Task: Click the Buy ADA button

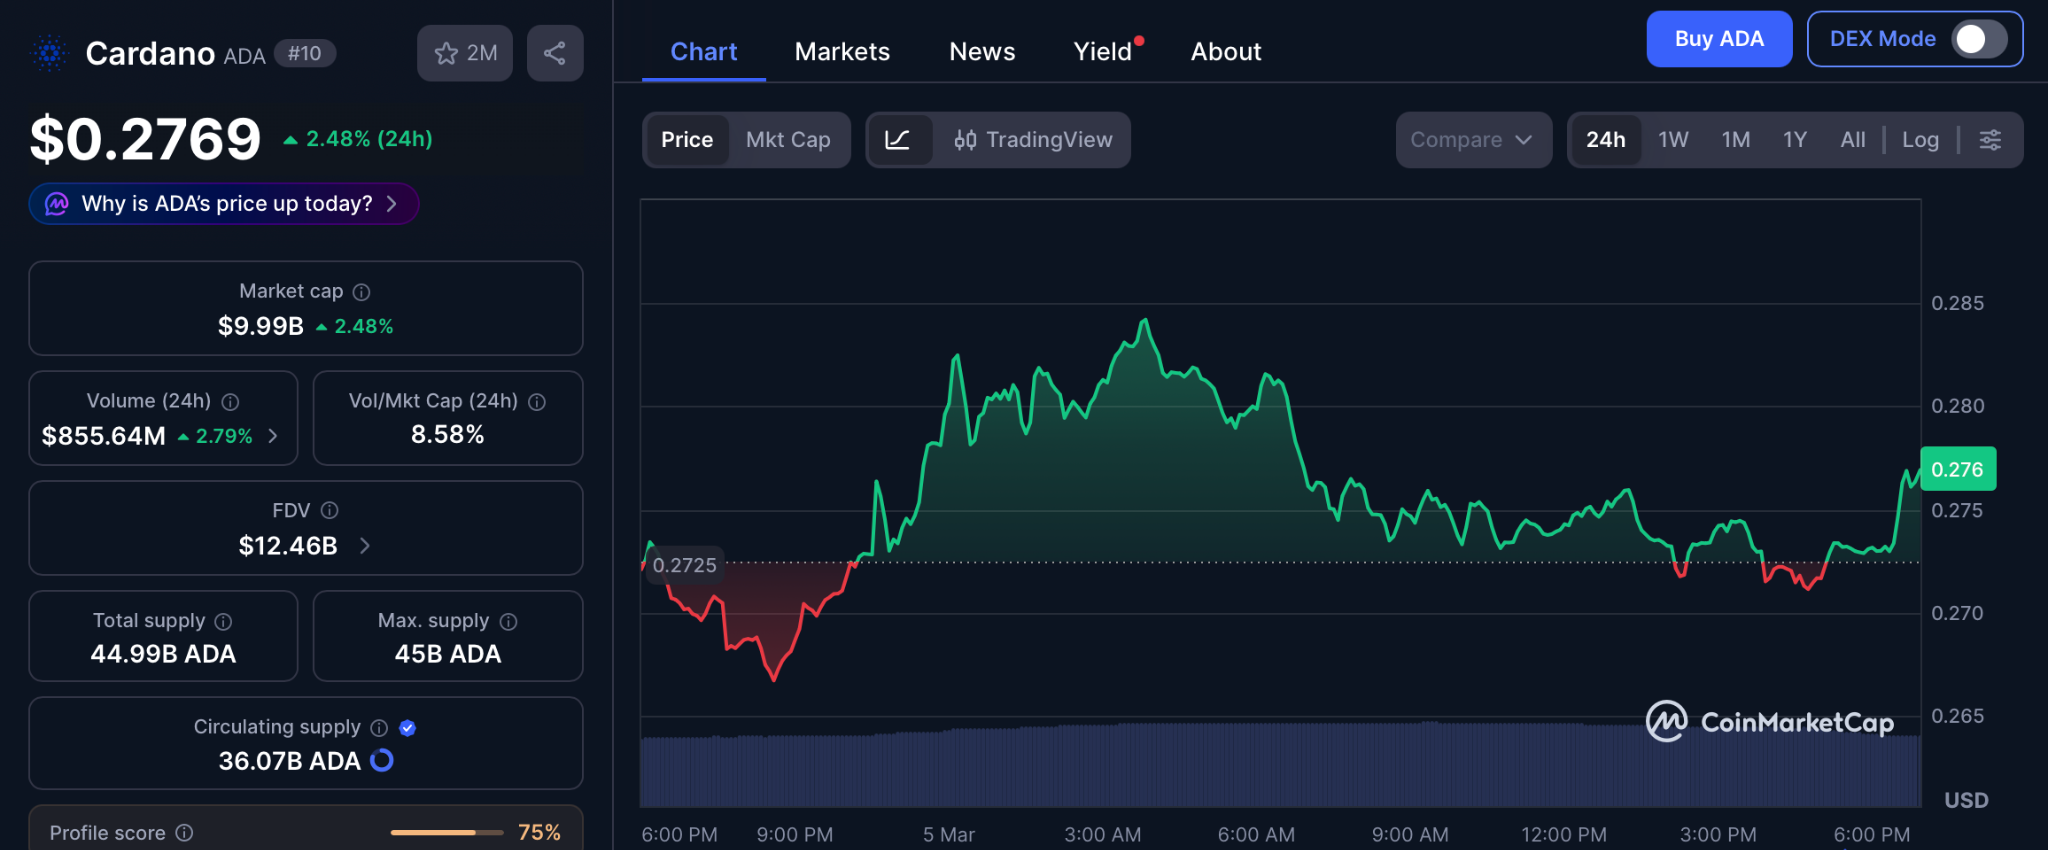Action: tap(1719, 39)
